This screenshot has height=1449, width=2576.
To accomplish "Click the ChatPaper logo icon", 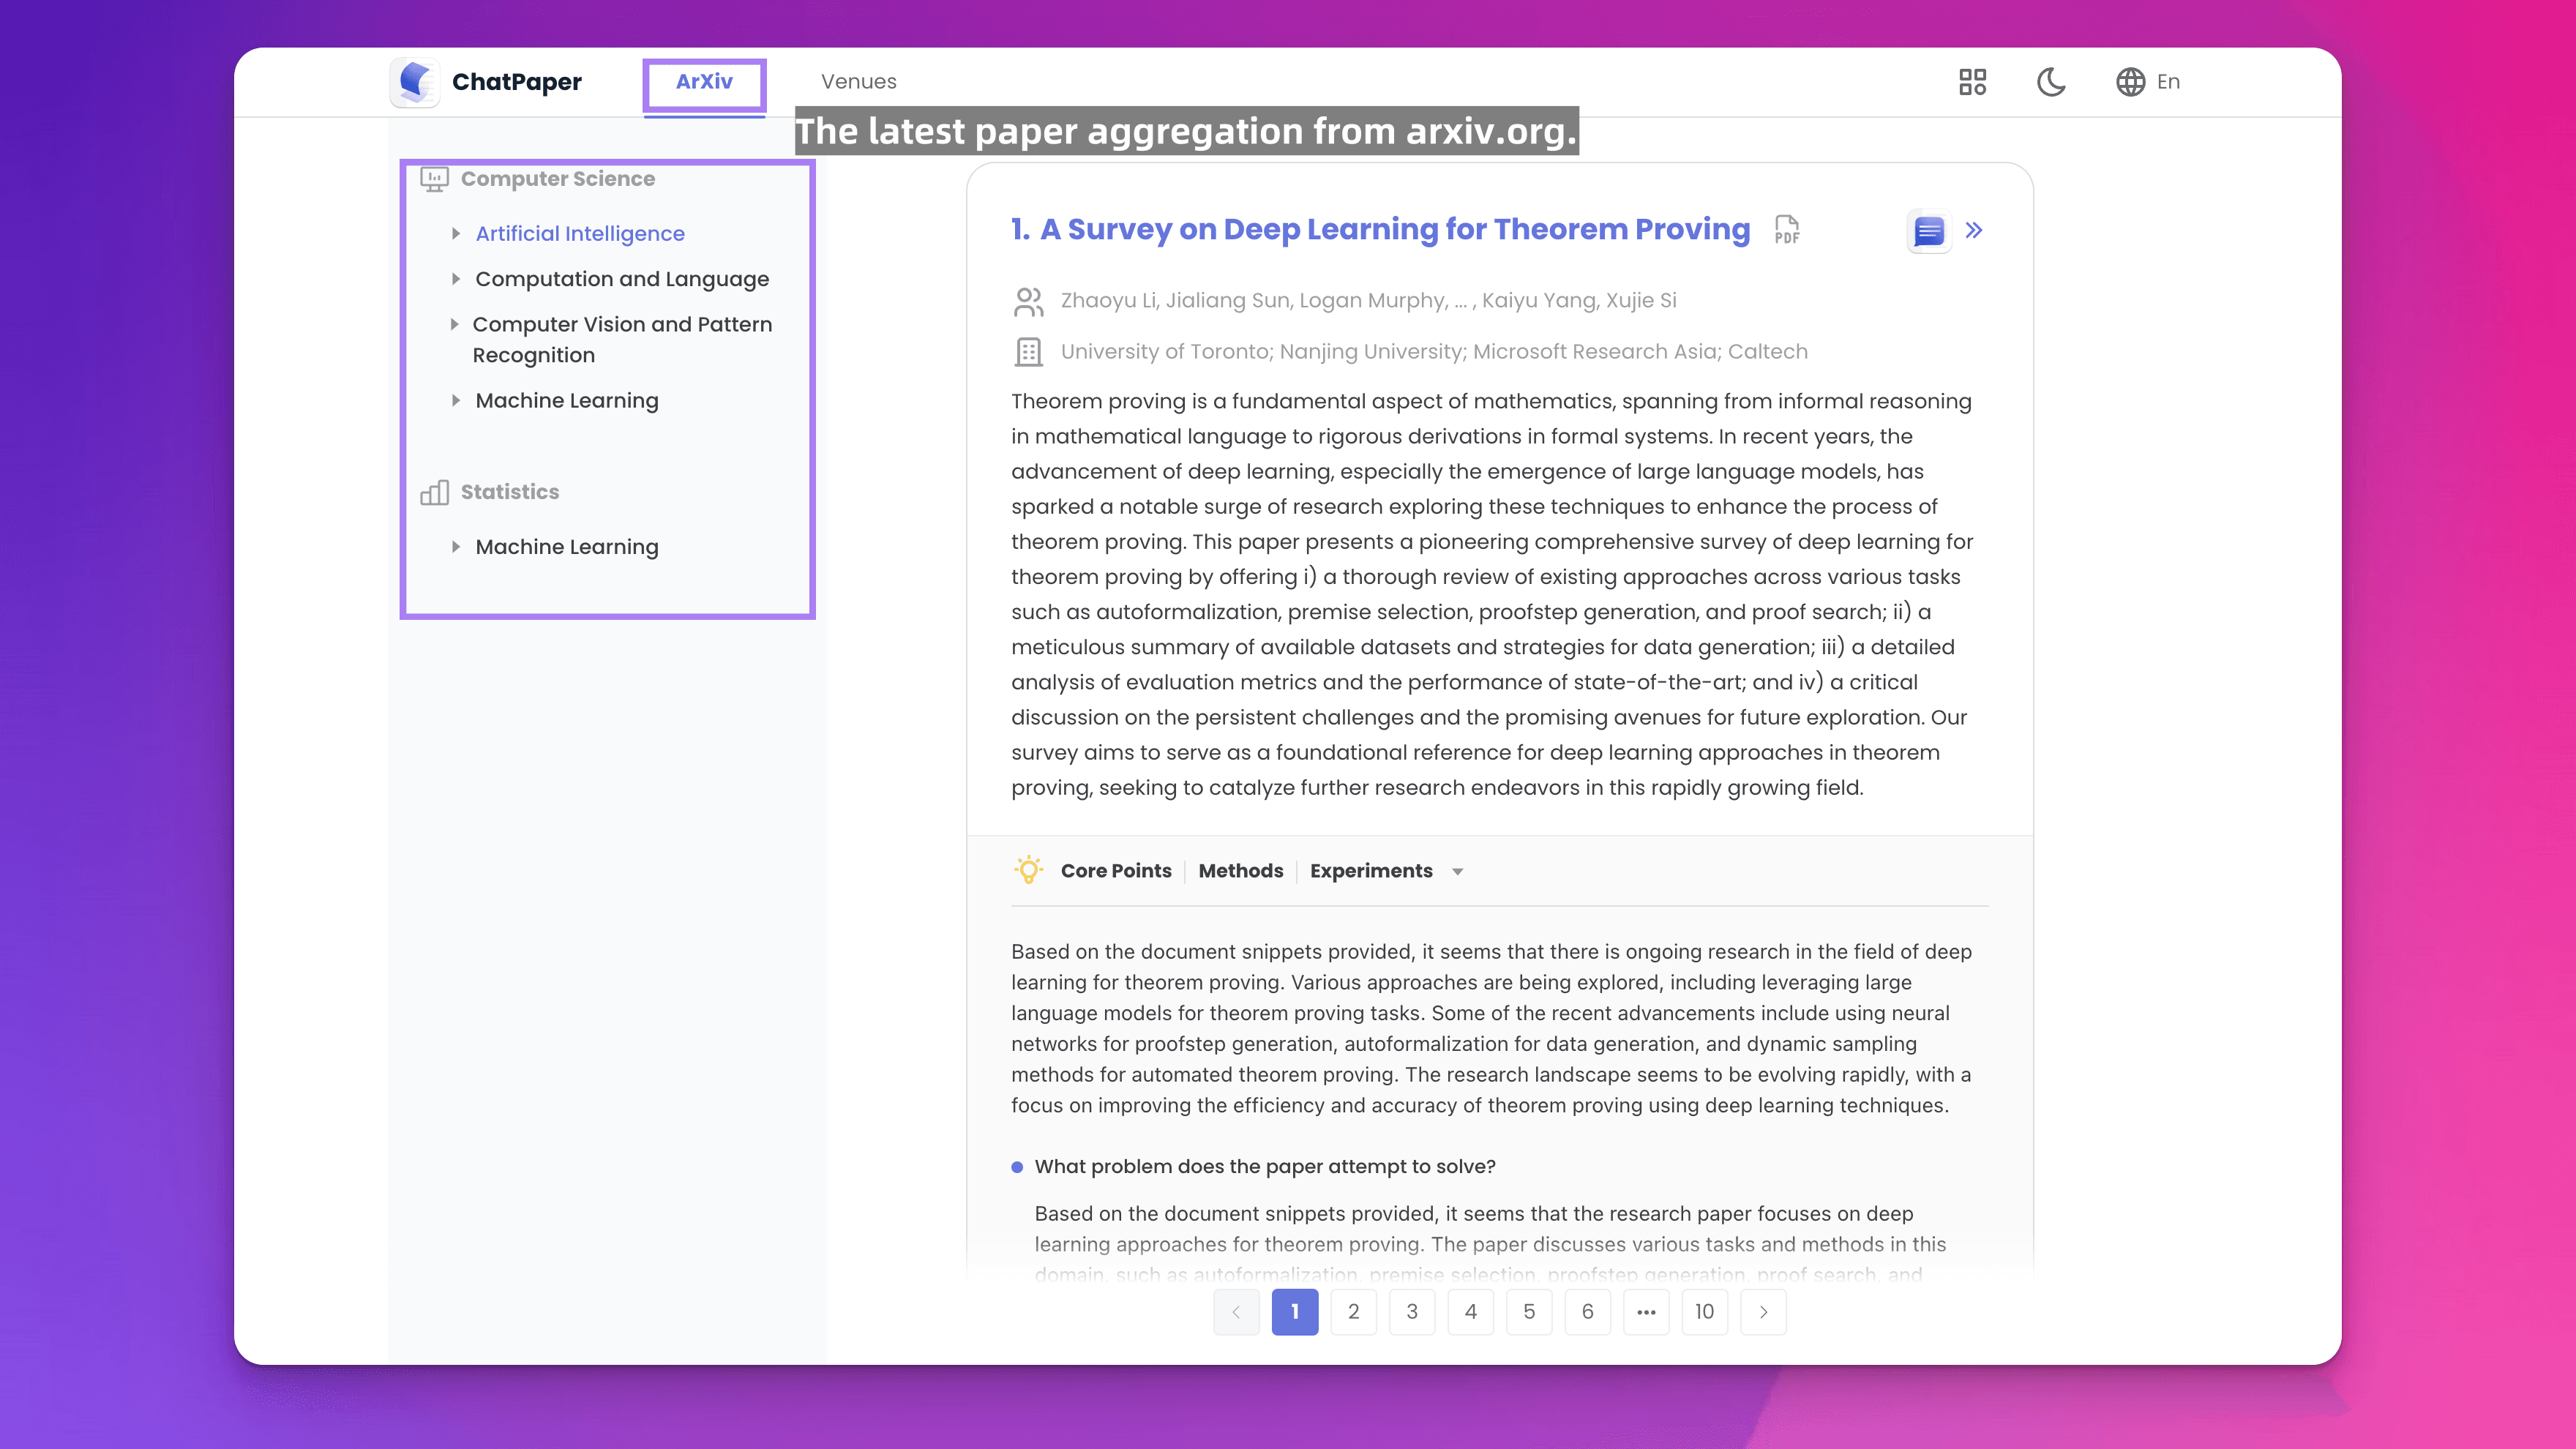I will point(415,81).
